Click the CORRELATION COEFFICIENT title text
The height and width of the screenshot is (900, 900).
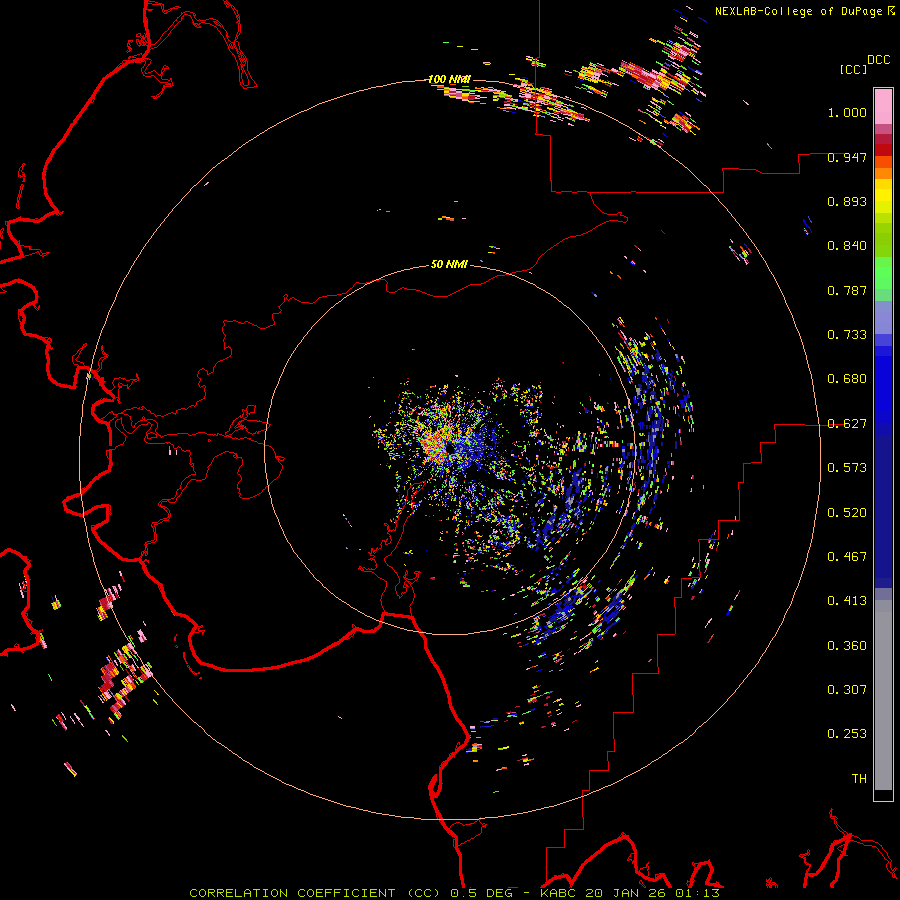click(x=293, y=893)
